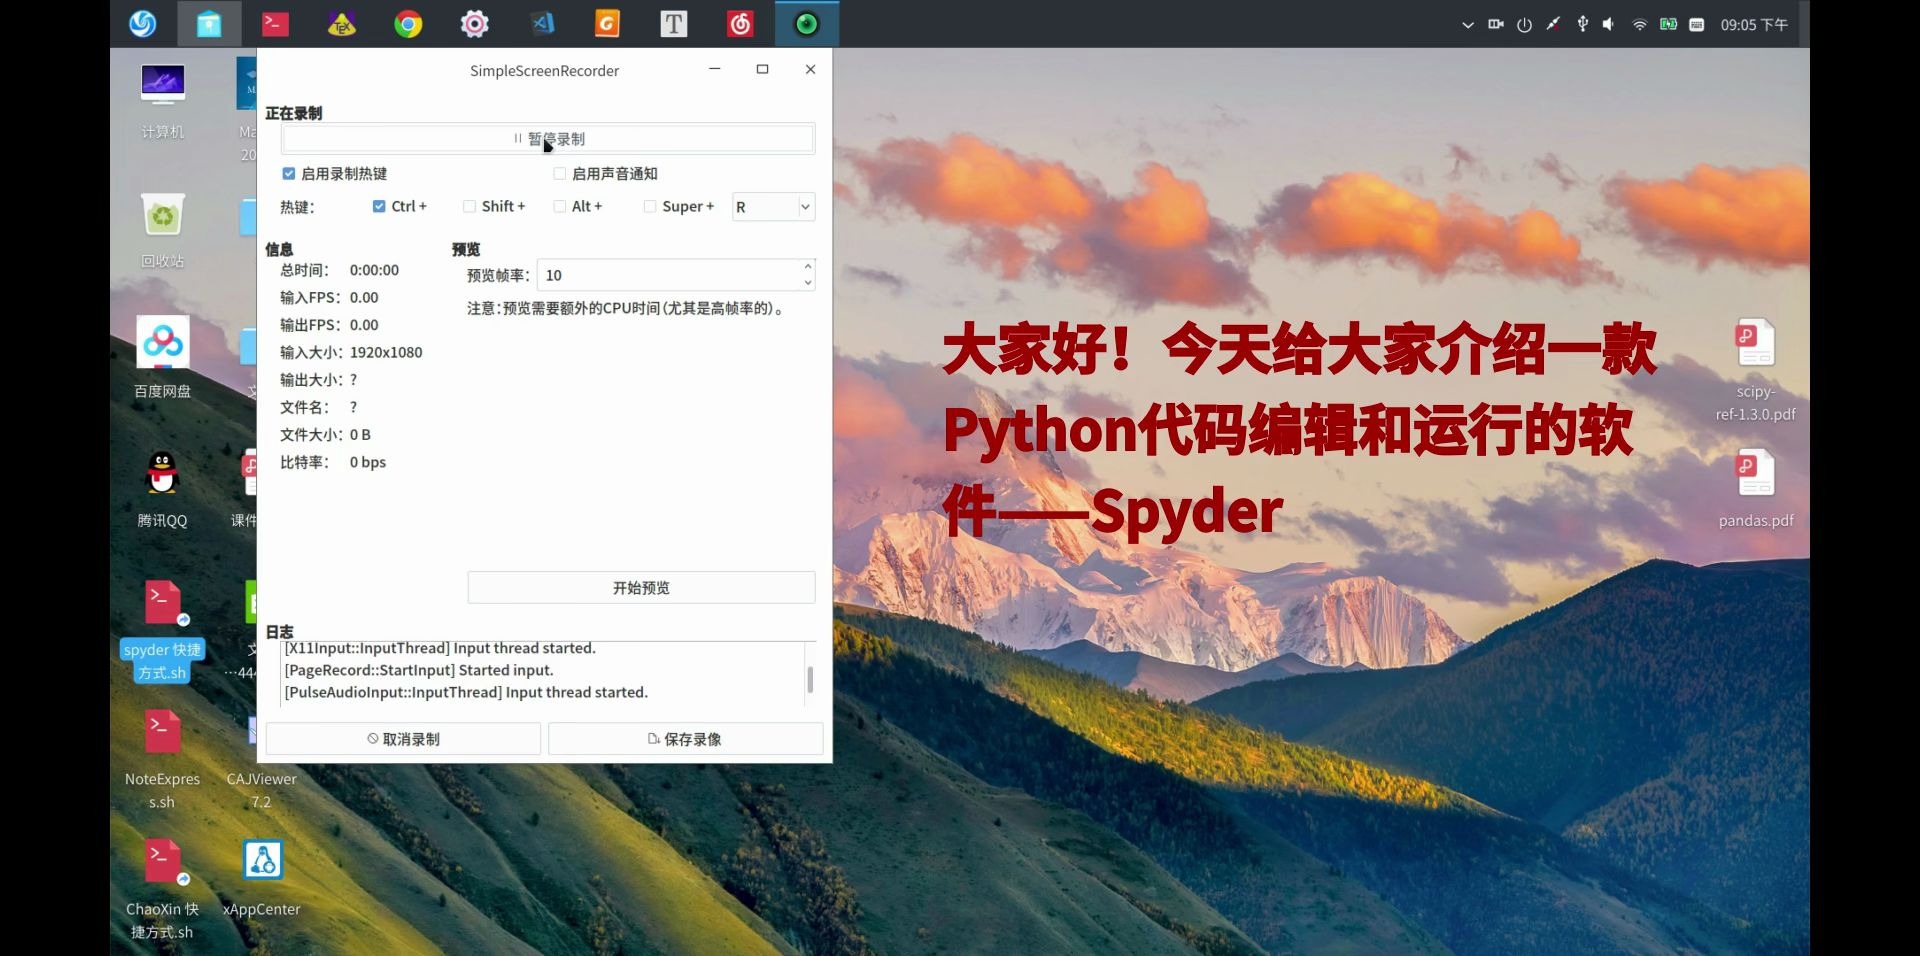Click the 0 bps bitrate value
The image size is (1920, 956).
tap(368, 462)
